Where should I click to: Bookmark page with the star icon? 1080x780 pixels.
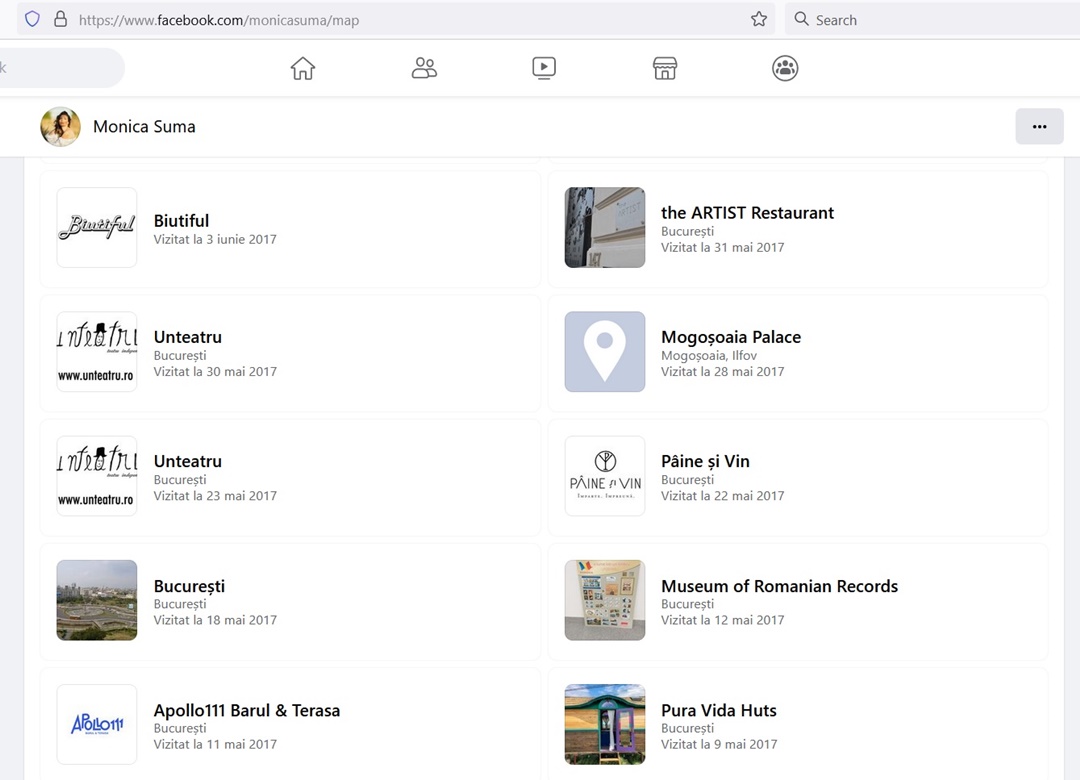(x=759, y=19)
